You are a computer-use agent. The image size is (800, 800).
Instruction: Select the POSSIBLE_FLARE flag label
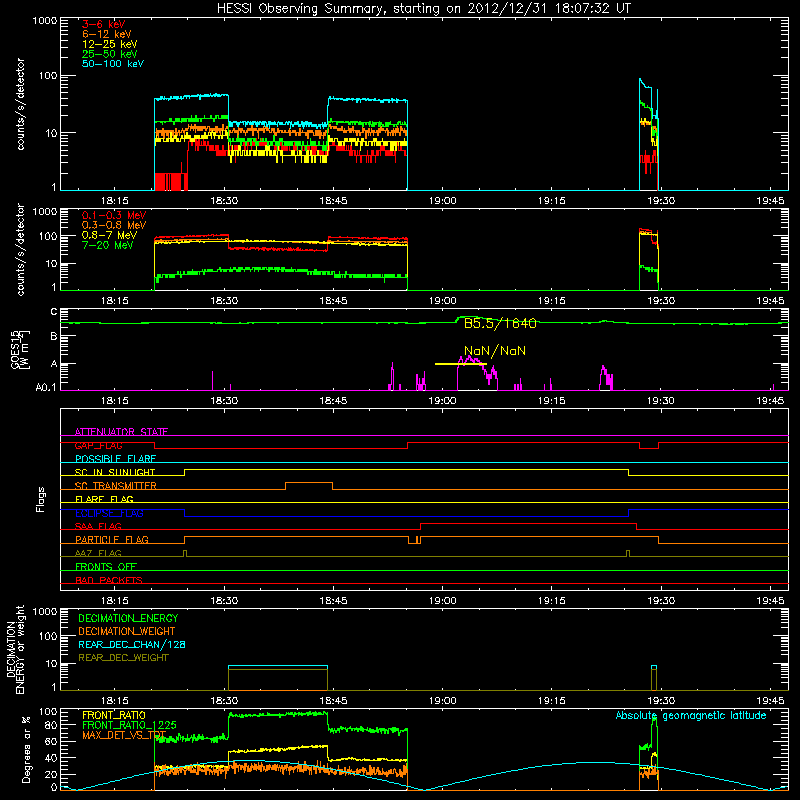(115, 459)
